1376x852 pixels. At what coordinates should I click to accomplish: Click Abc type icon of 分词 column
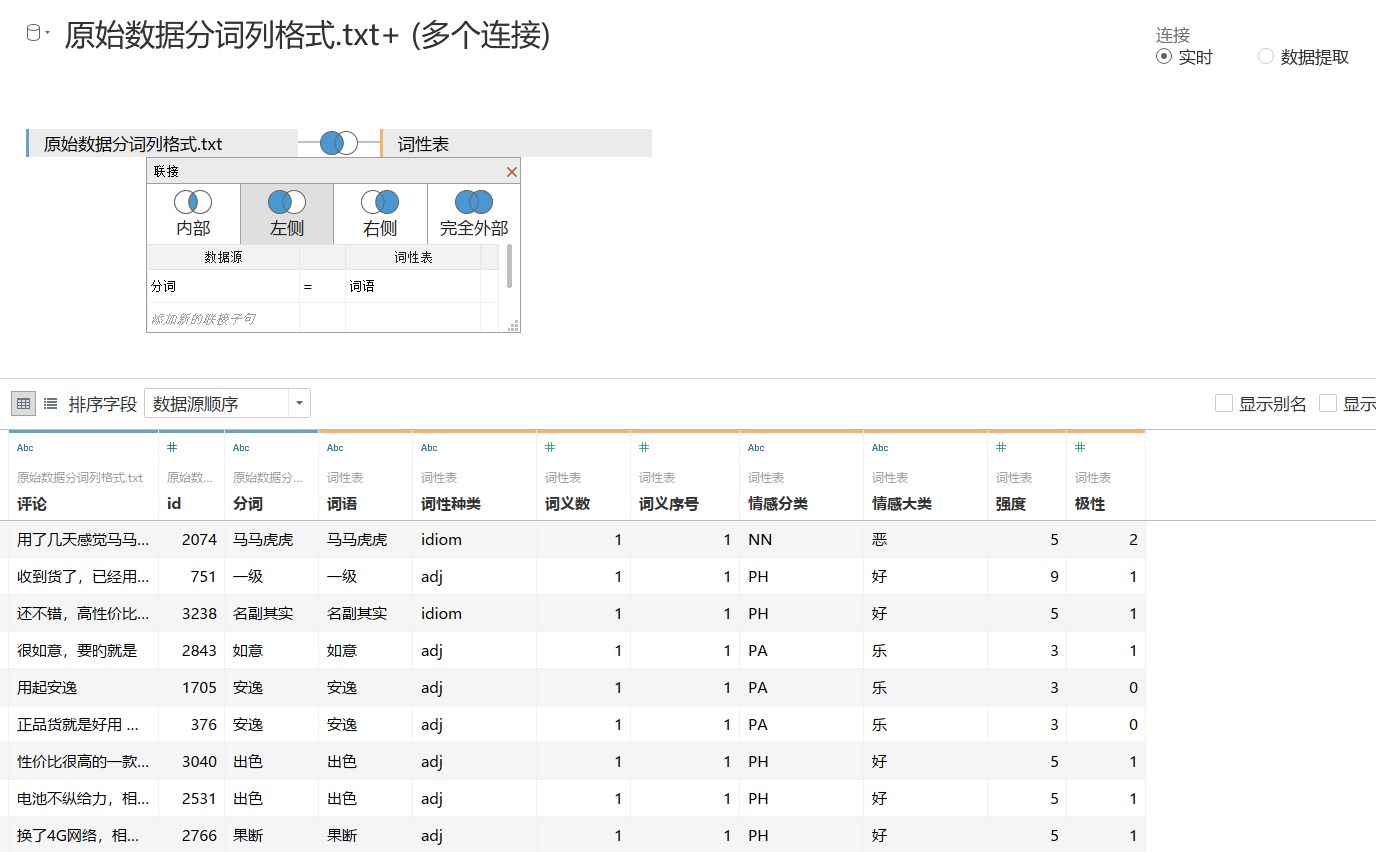click(x=241, y=448)
